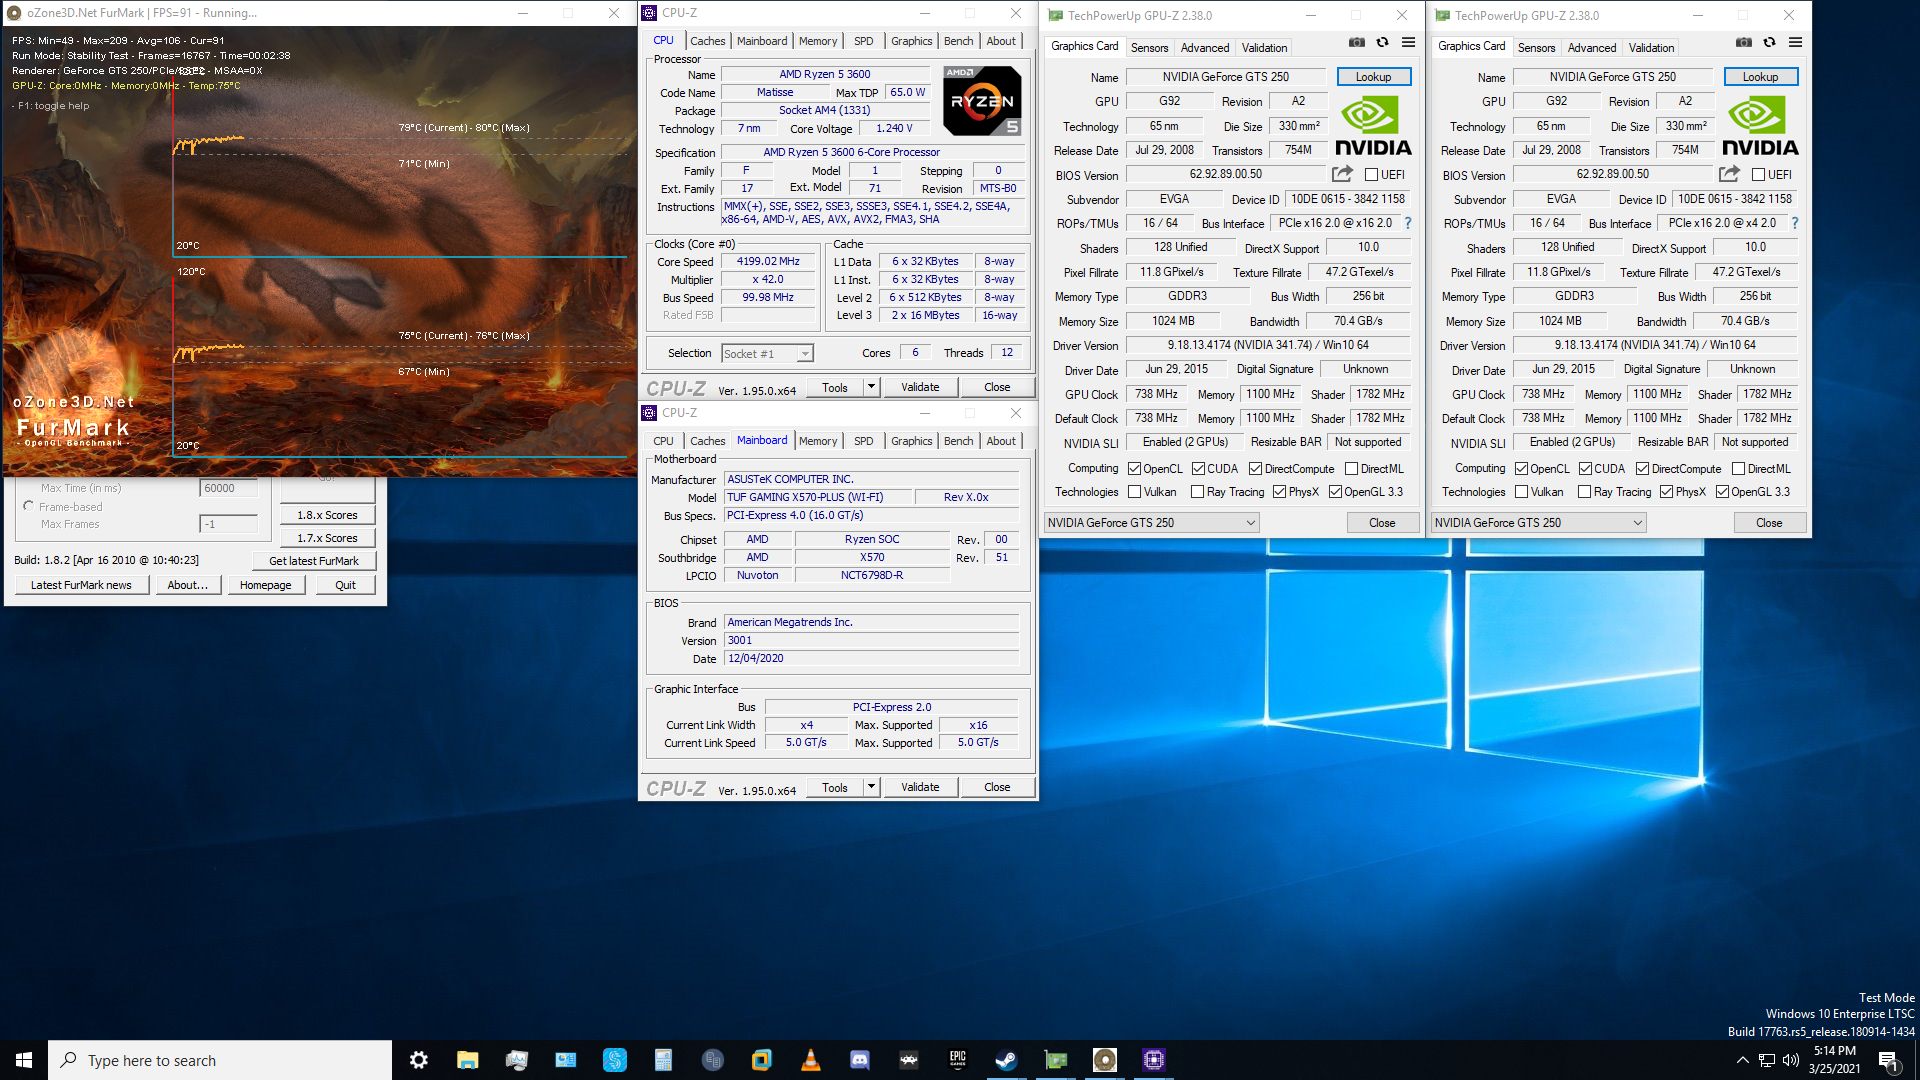Click the refresh icon in left GPU-Z window

click(1382, 42)
